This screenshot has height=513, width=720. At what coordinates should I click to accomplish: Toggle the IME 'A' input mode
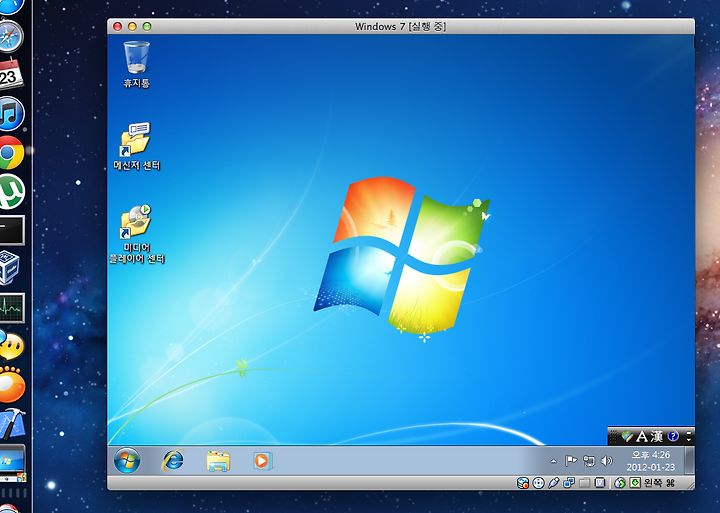(641, 436)
